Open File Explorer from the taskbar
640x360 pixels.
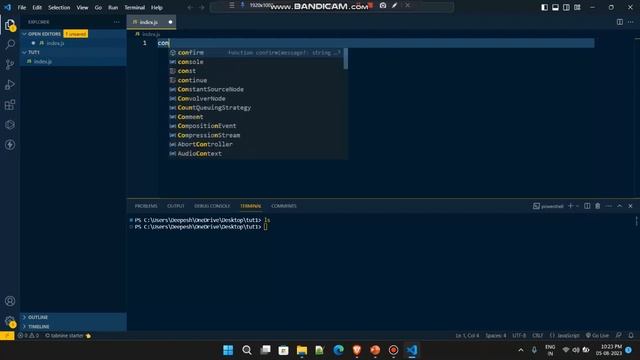(x=302, y=350)
